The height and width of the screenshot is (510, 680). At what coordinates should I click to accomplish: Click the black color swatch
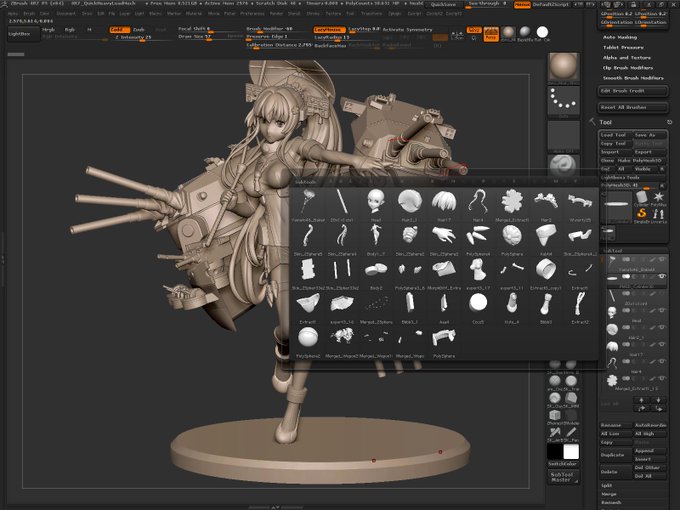pyautogui.click(x=555, y=451)
